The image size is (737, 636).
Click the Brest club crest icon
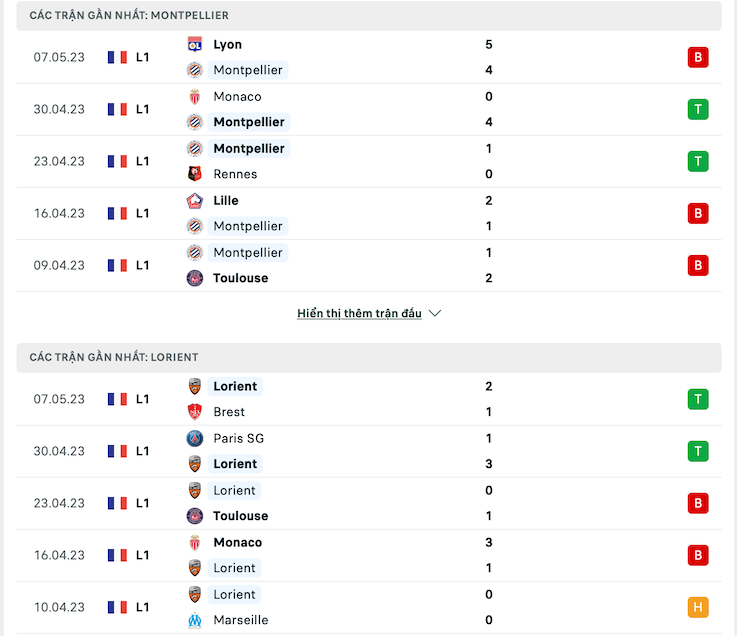click(195, 412)
